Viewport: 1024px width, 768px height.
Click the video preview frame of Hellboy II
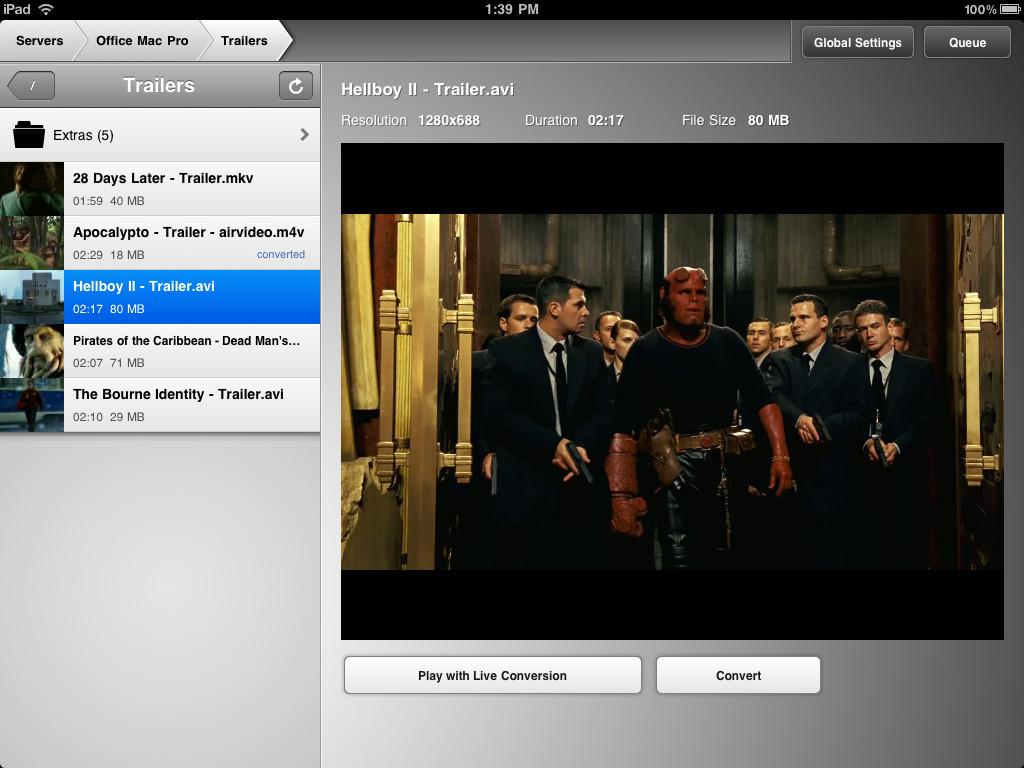672,391
